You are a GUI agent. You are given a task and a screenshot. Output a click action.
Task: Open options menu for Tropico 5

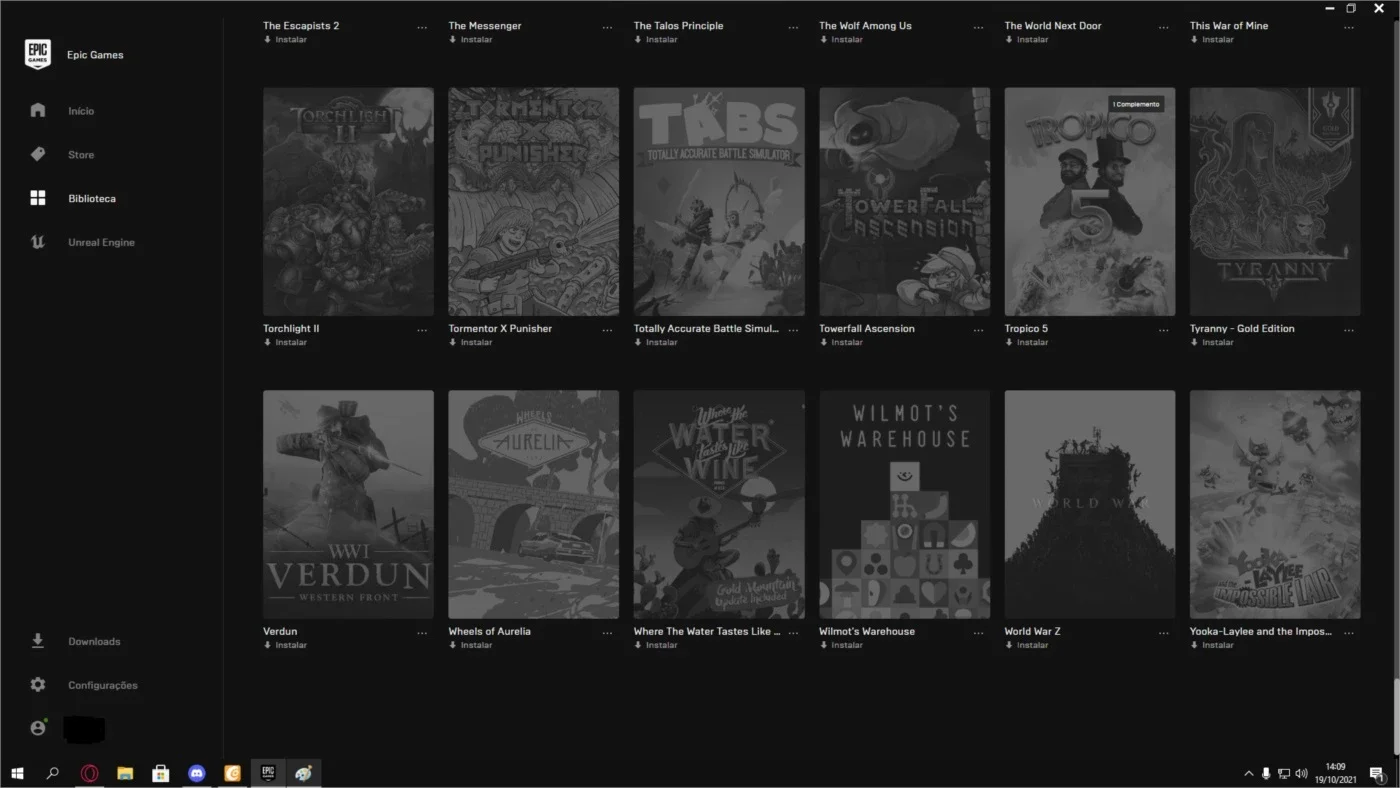1163,330
